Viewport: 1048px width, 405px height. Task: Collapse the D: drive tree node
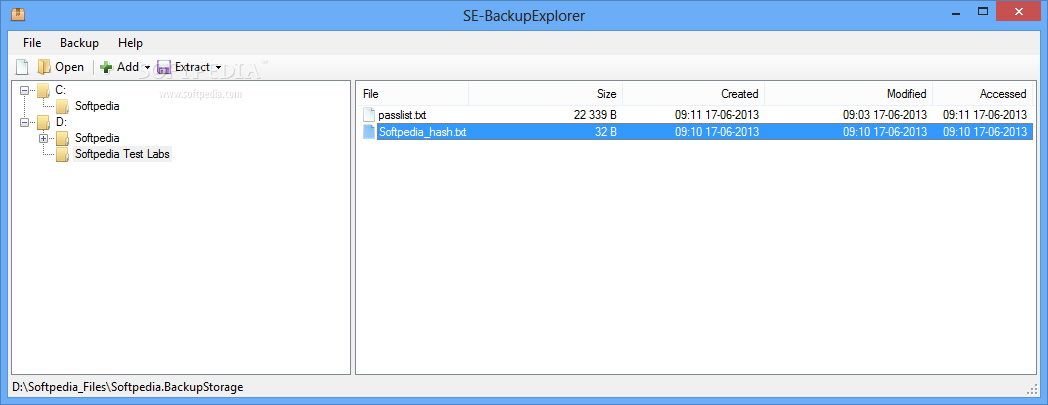point(25,122)
